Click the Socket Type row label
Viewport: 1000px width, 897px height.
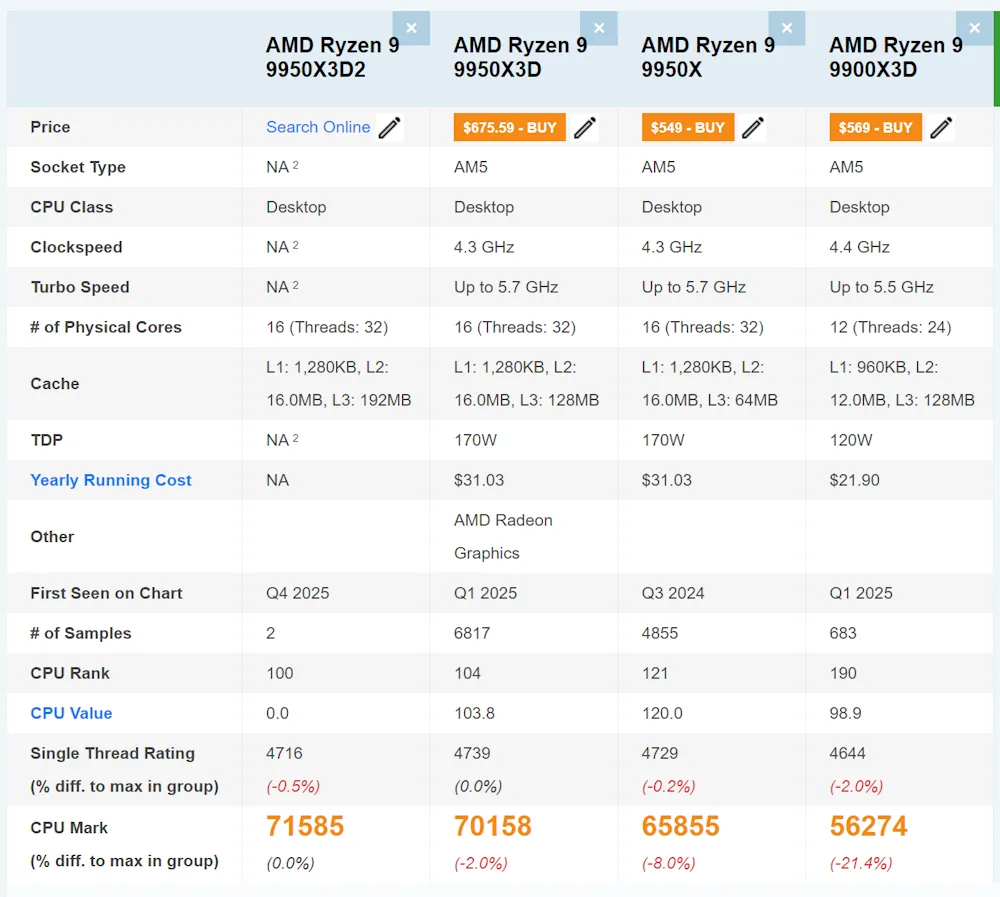(78, 167)
